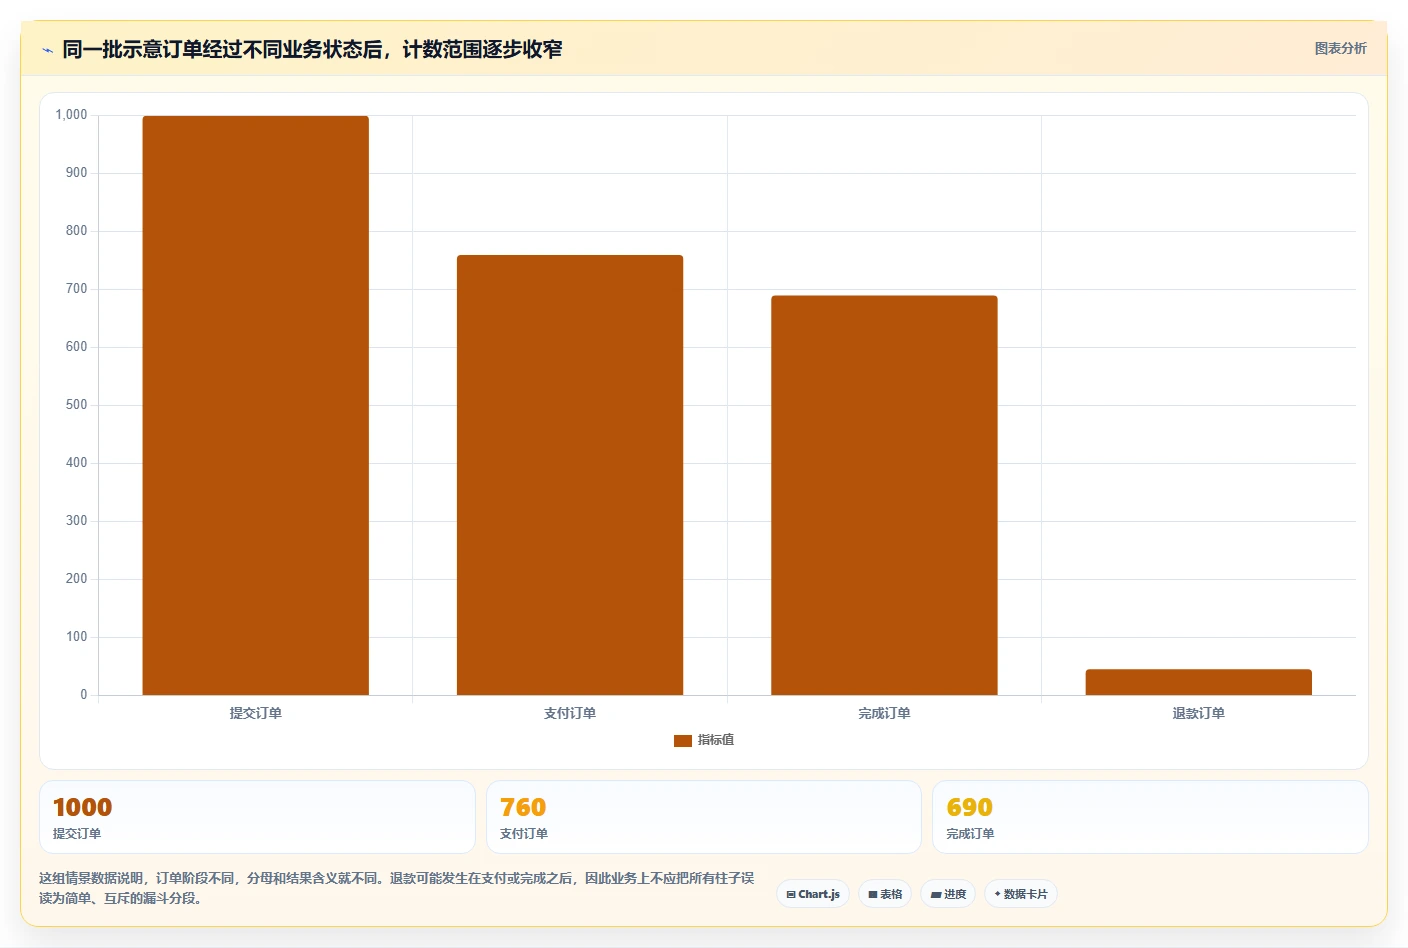Select the 数据卡片 chip
The height and width of the screenshot is (948, 1408).
point(1021,894)
